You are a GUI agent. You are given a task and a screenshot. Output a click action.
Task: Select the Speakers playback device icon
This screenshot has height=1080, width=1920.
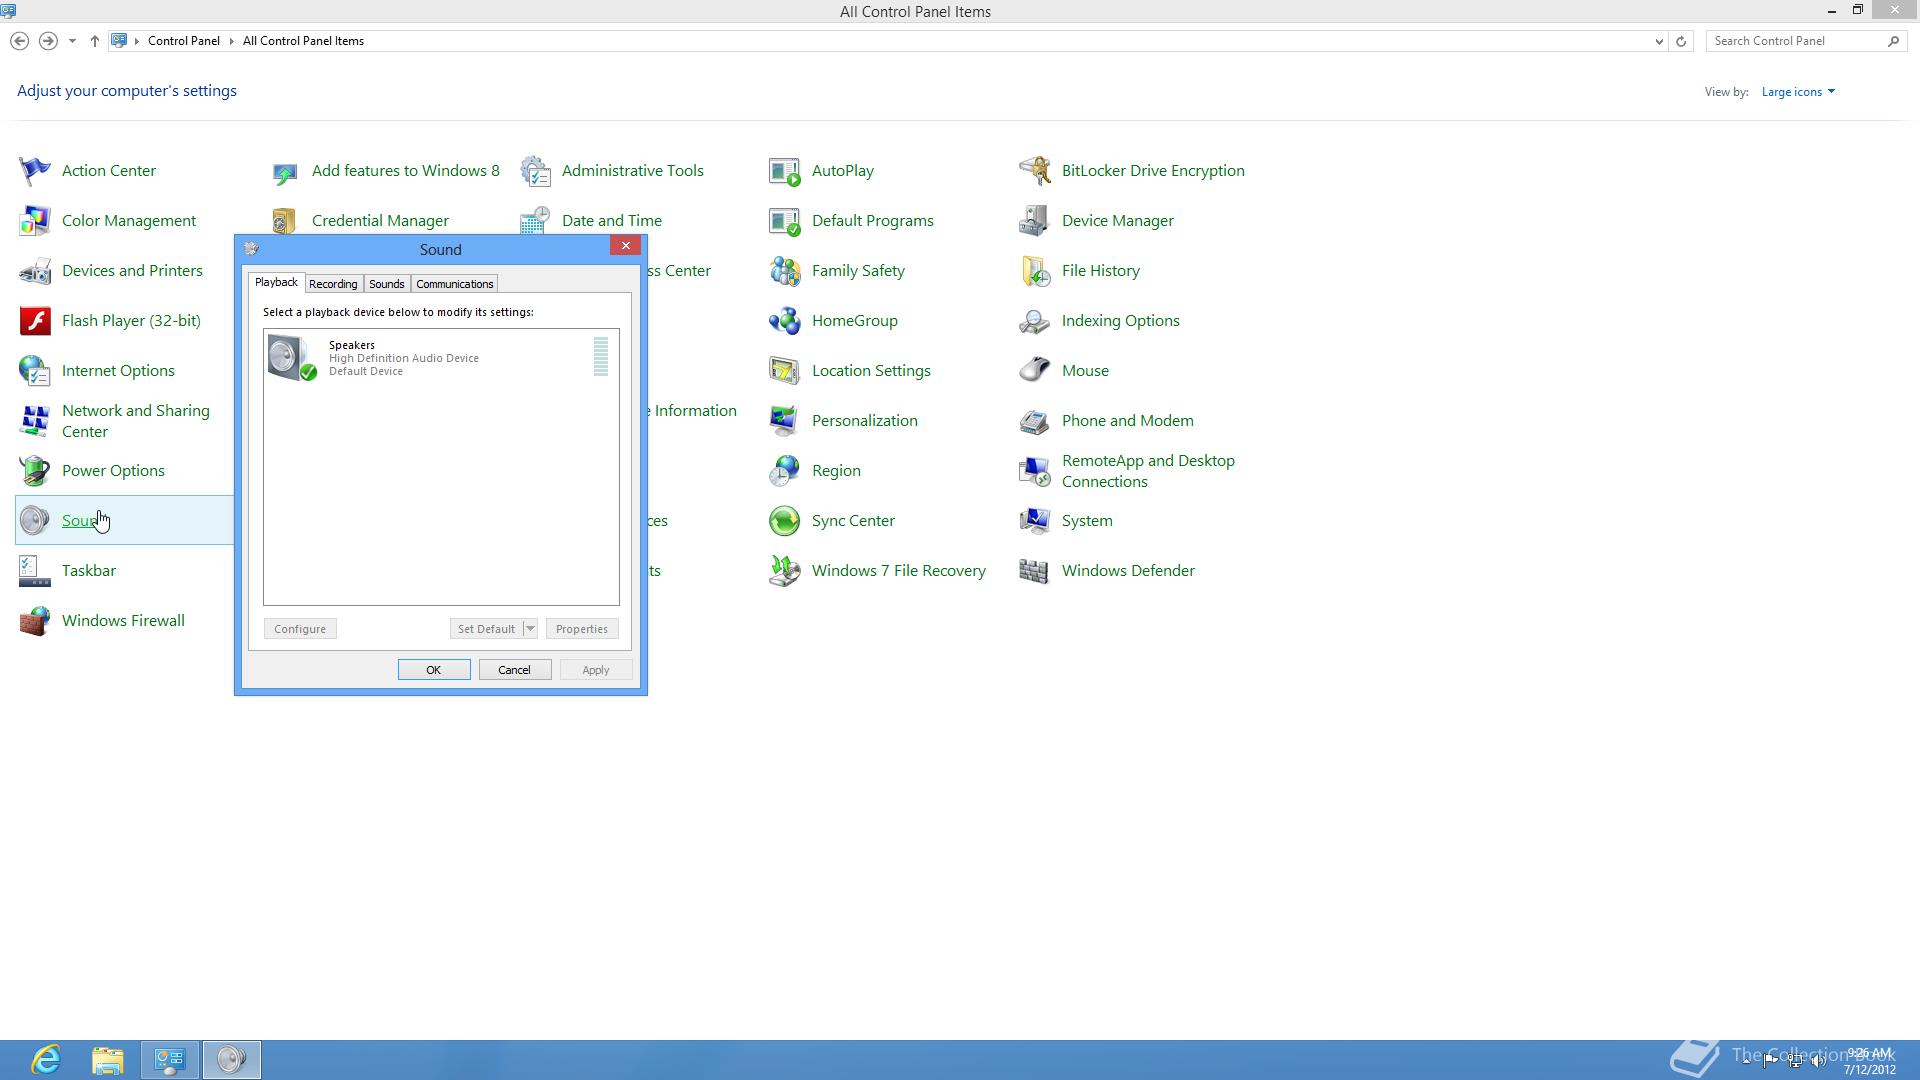[292, 358]
